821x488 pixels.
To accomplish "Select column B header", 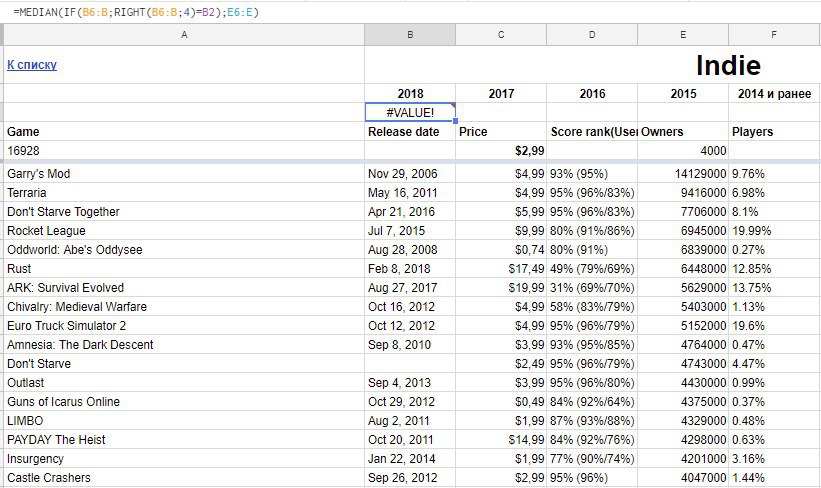I will (x=410, y=35).
